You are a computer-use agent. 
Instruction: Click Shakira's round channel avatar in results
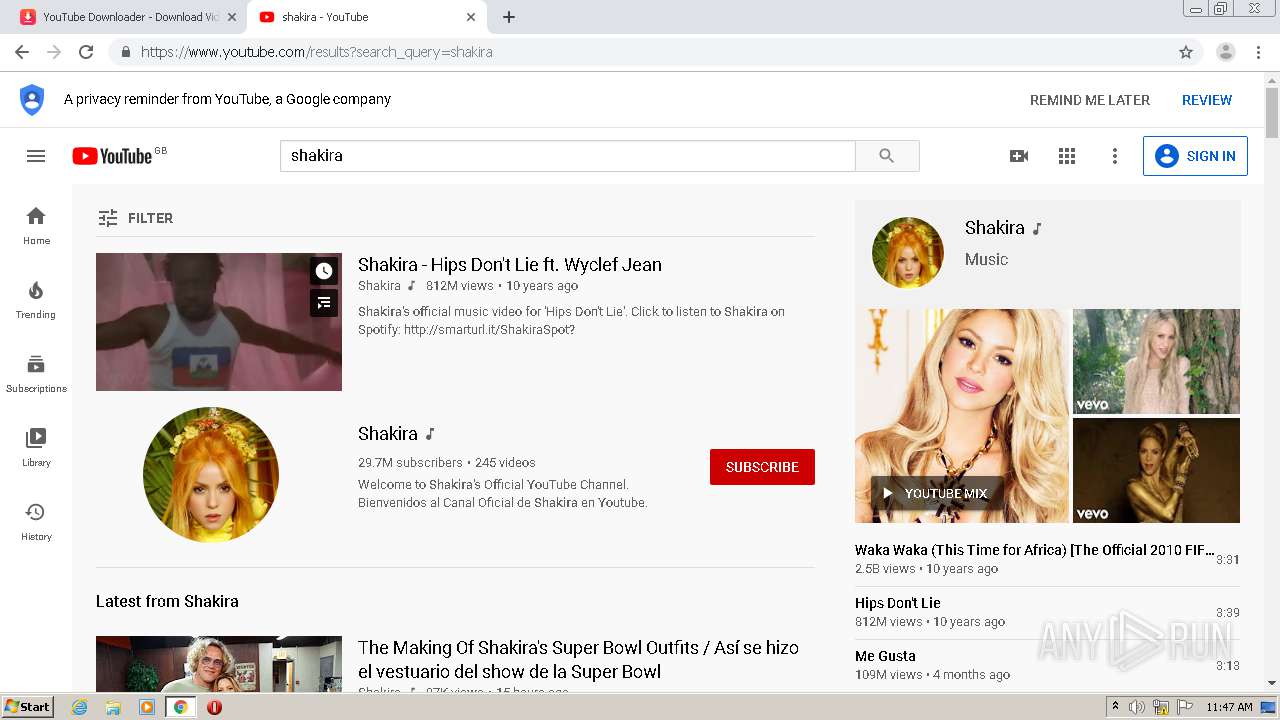pos(211,475)
